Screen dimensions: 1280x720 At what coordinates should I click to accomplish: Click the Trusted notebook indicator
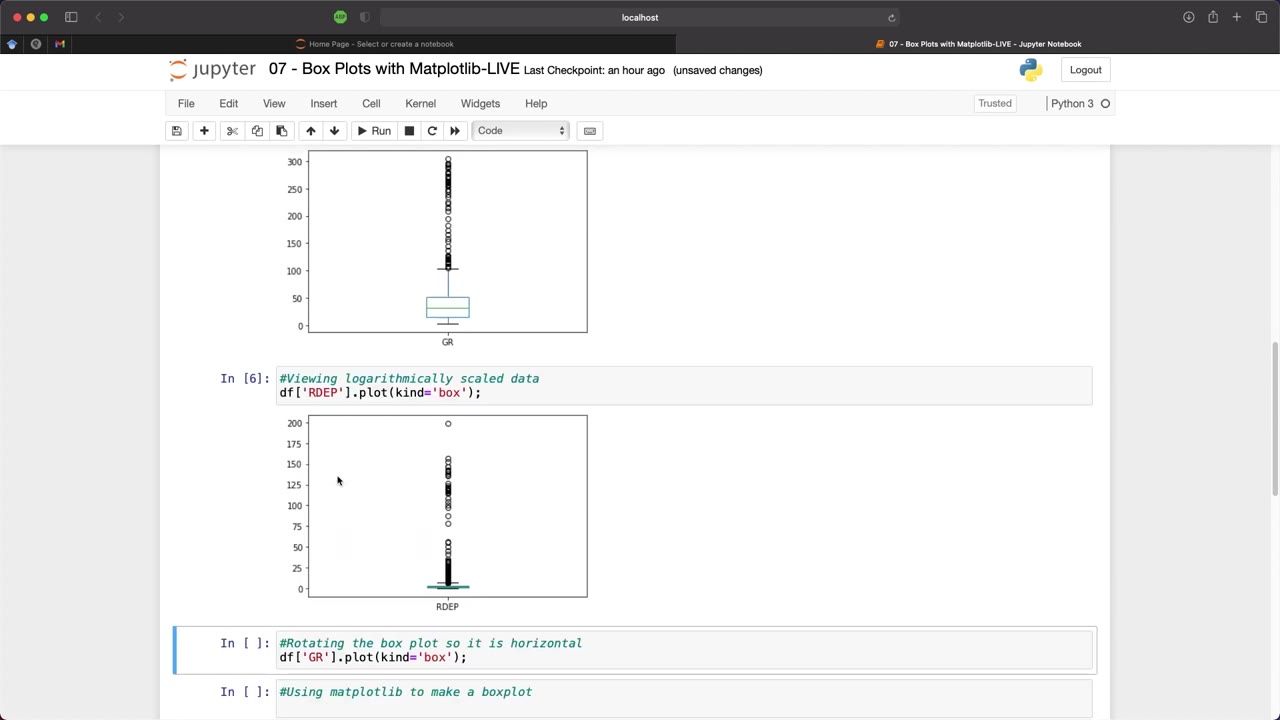(995, 104)
